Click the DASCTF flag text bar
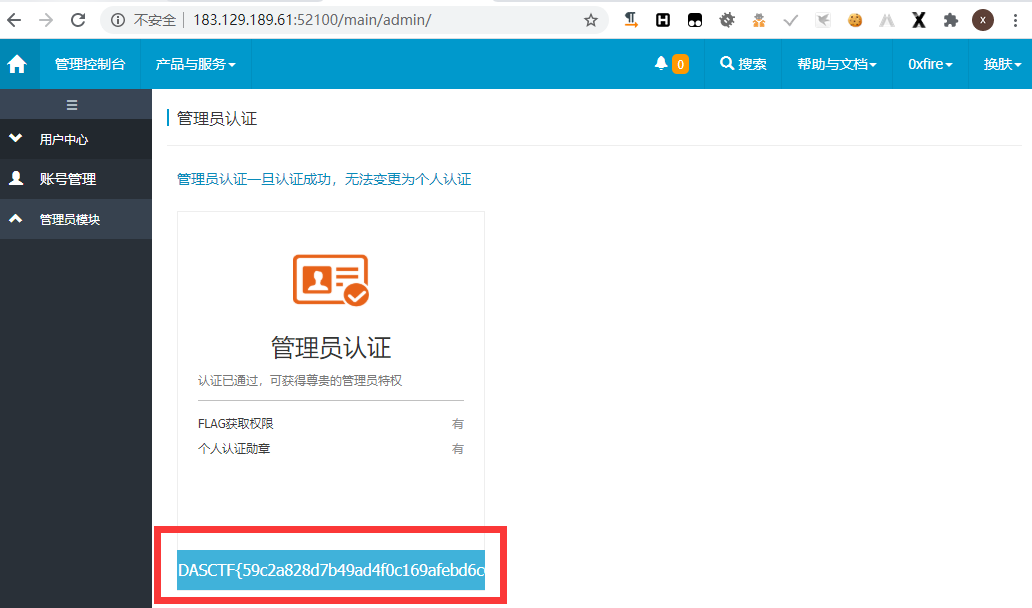The height and width of the screenshot is (608, 1032). [x=331, y=570]
